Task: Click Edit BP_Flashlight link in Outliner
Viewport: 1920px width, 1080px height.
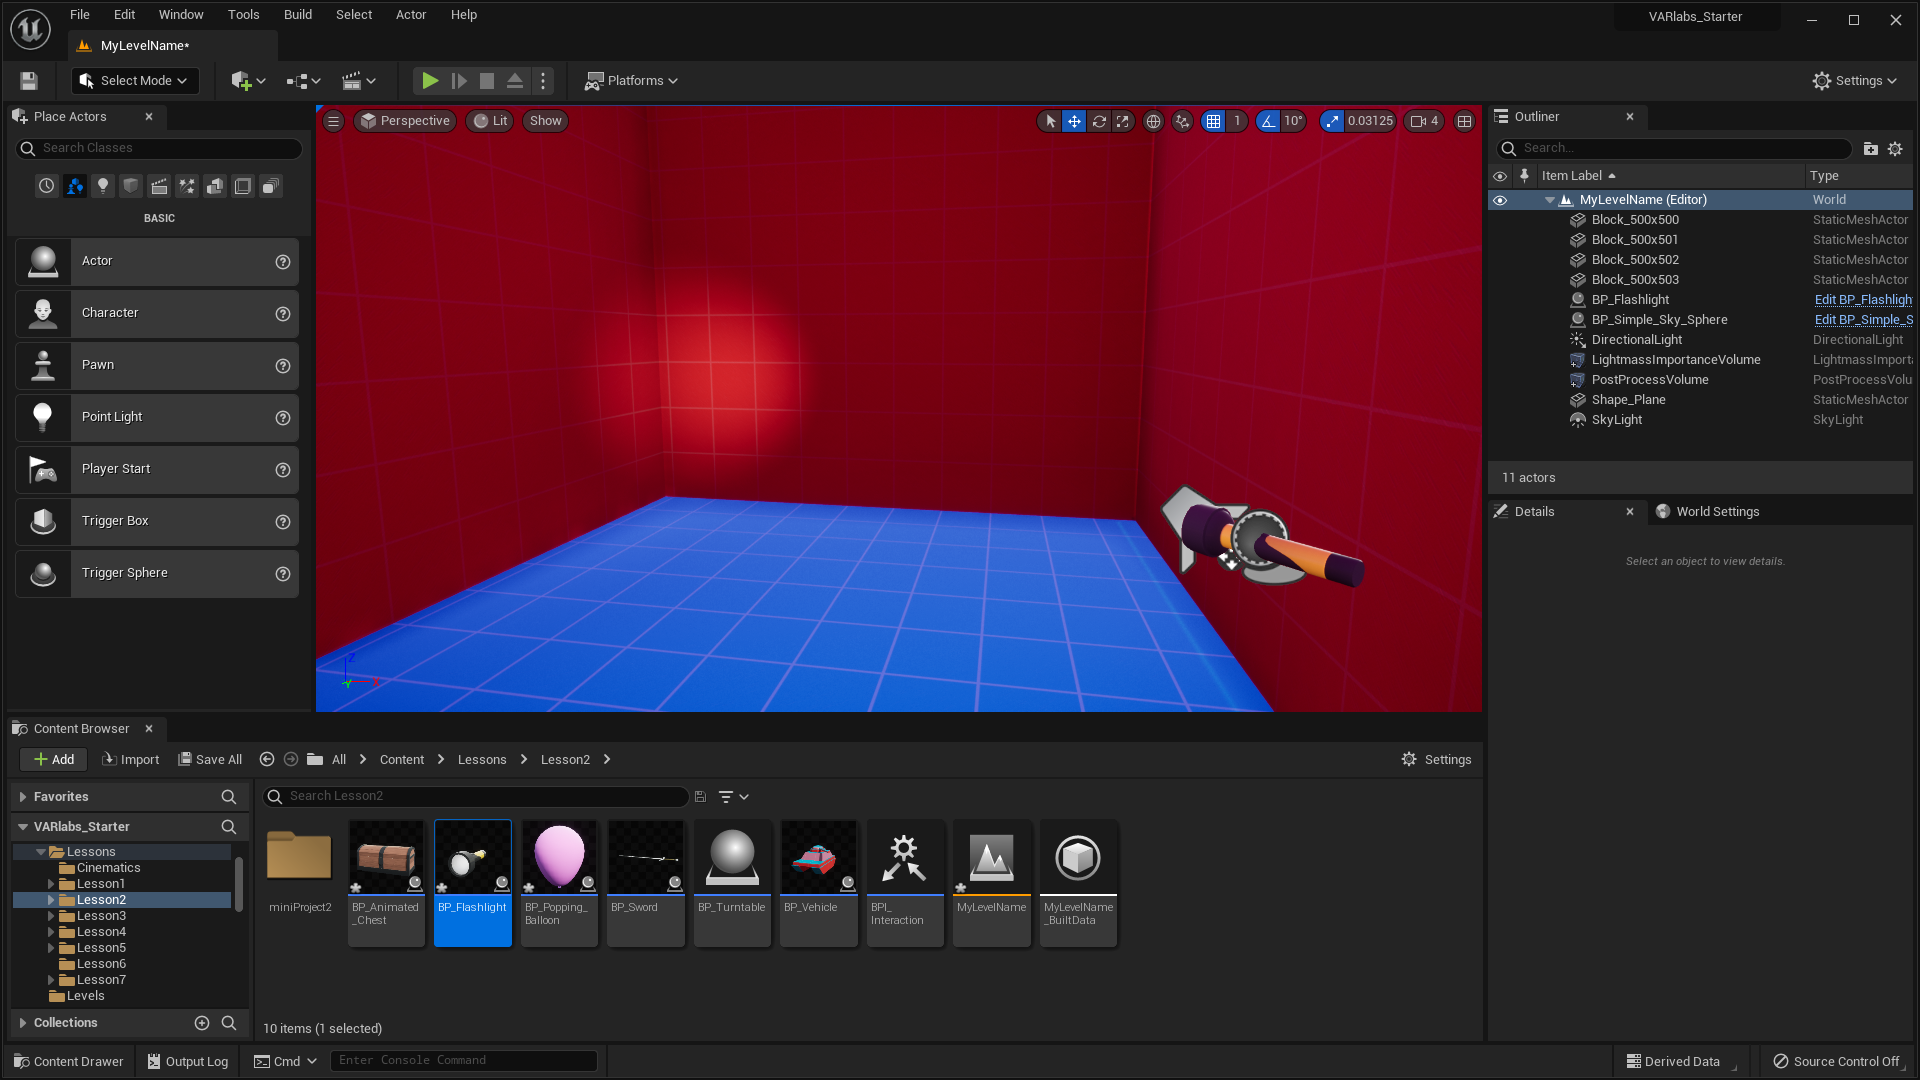Action: [1861, 299]
